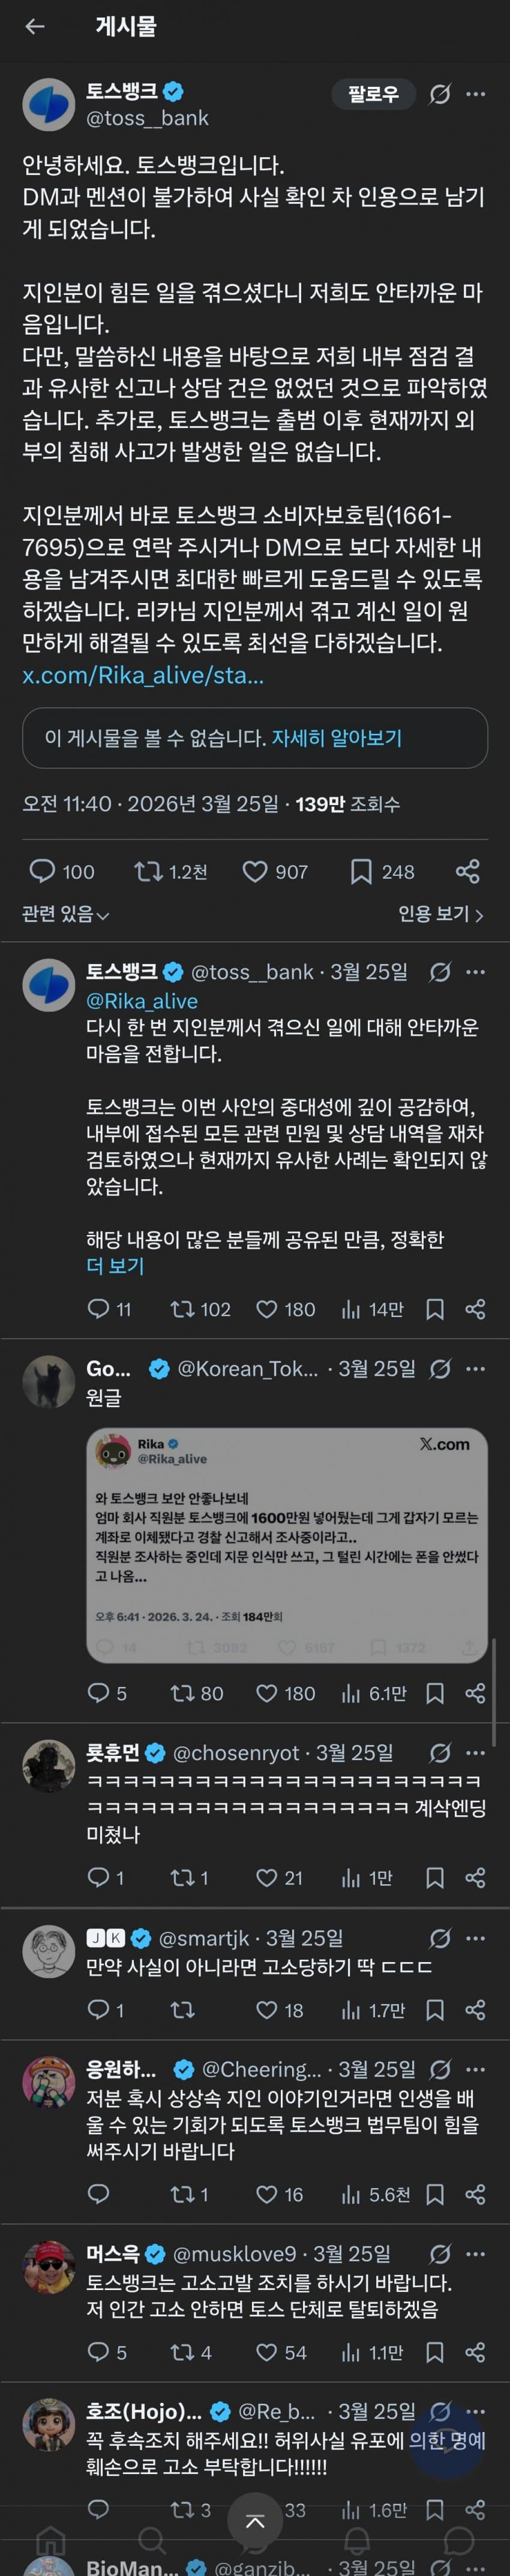This screenshot has width=510, height=2576.
Task: Open 인용 보기 to see quotes
Action: point(440,914)
